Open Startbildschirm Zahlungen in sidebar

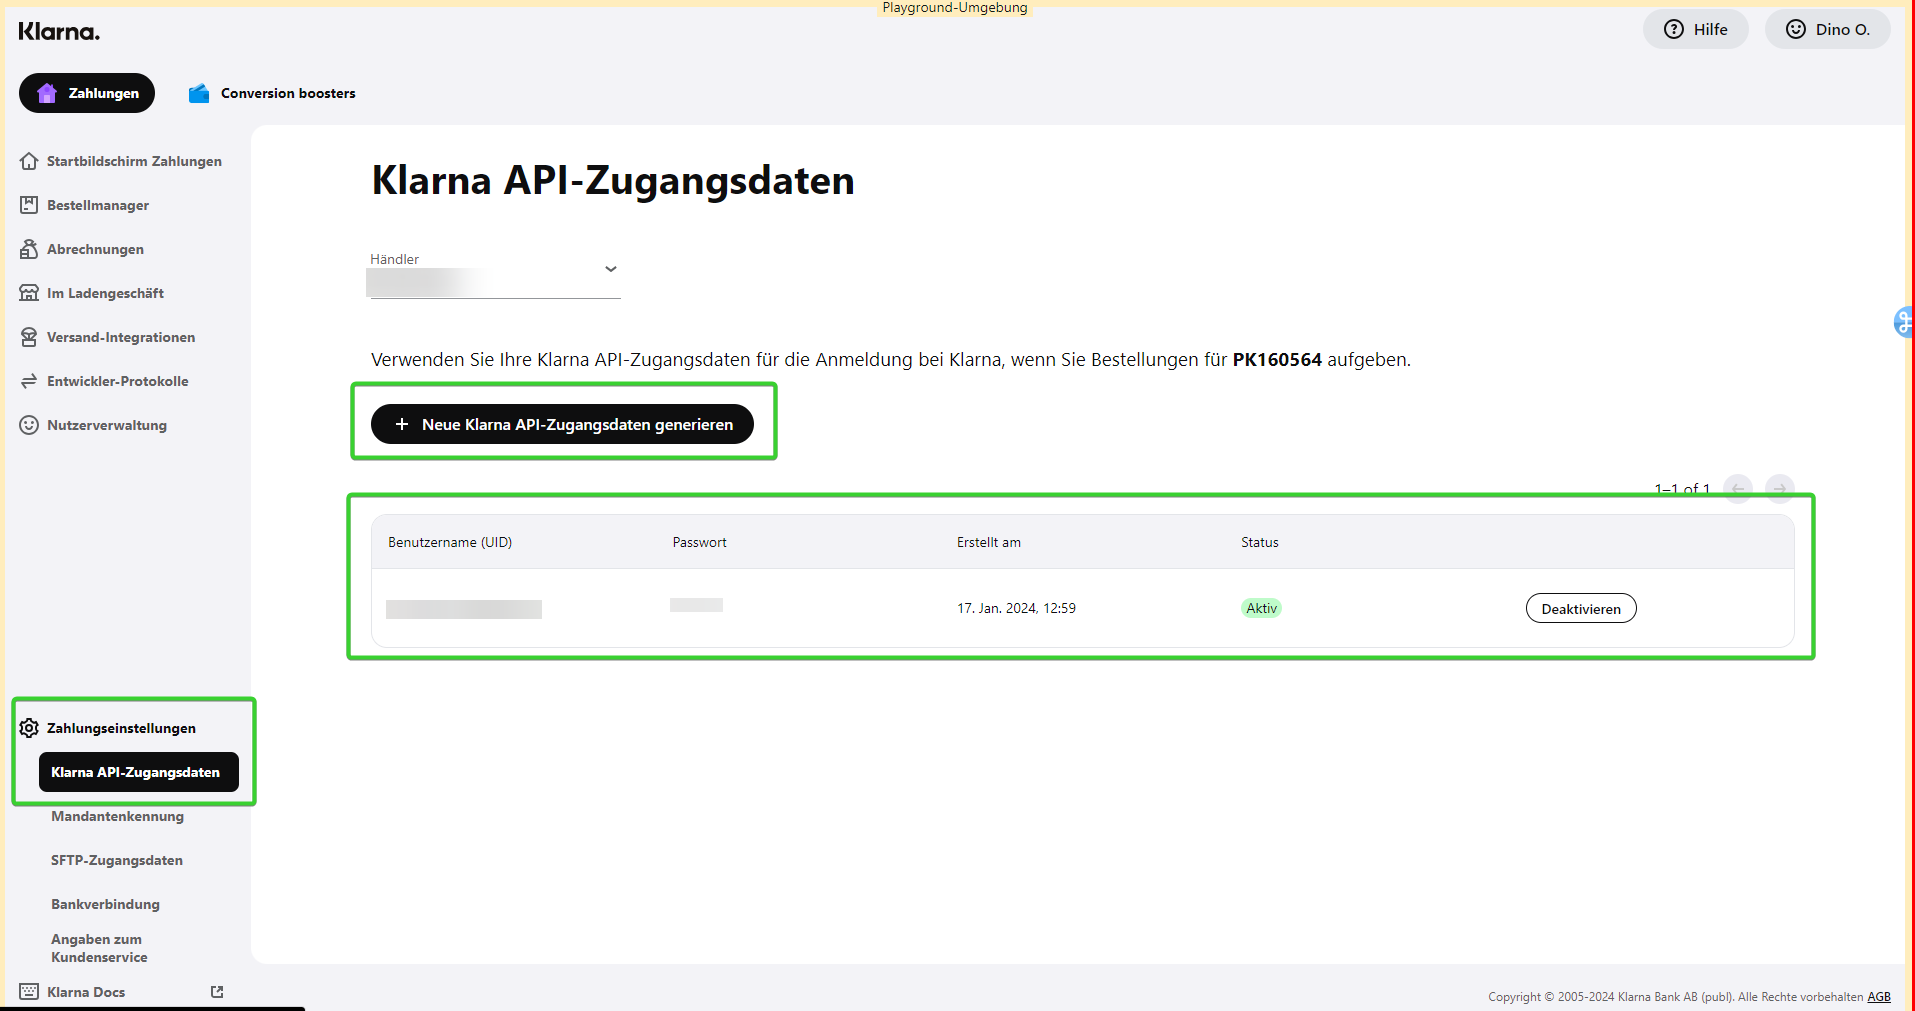click(121, 161)
